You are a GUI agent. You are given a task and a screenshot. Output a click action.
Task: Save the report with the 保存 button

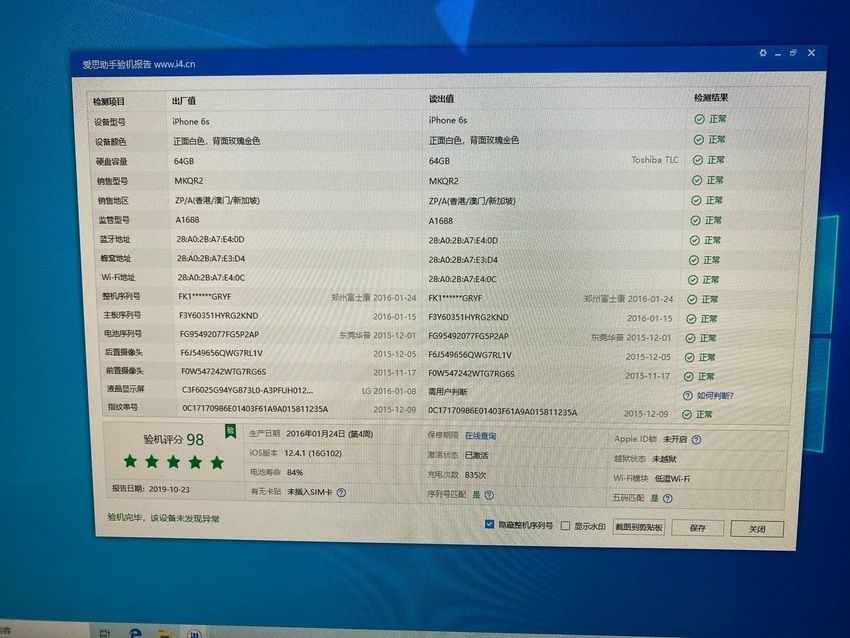coord(698,528)
